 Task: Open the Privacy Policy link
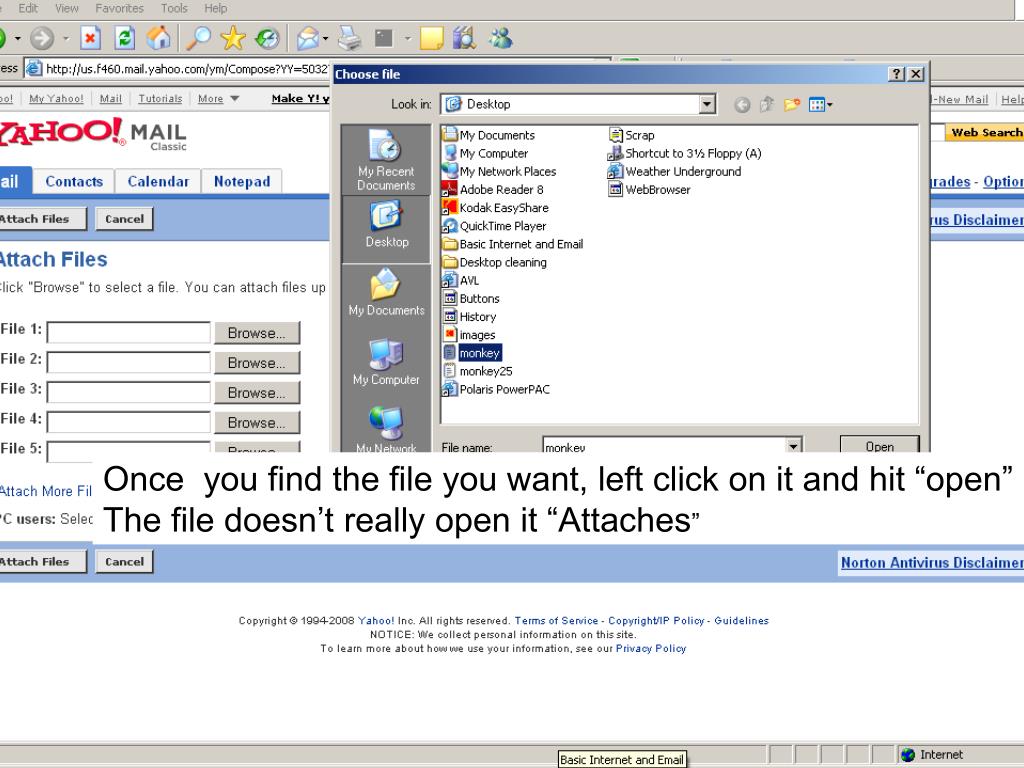pyautogui.click(x=650, y=648)
